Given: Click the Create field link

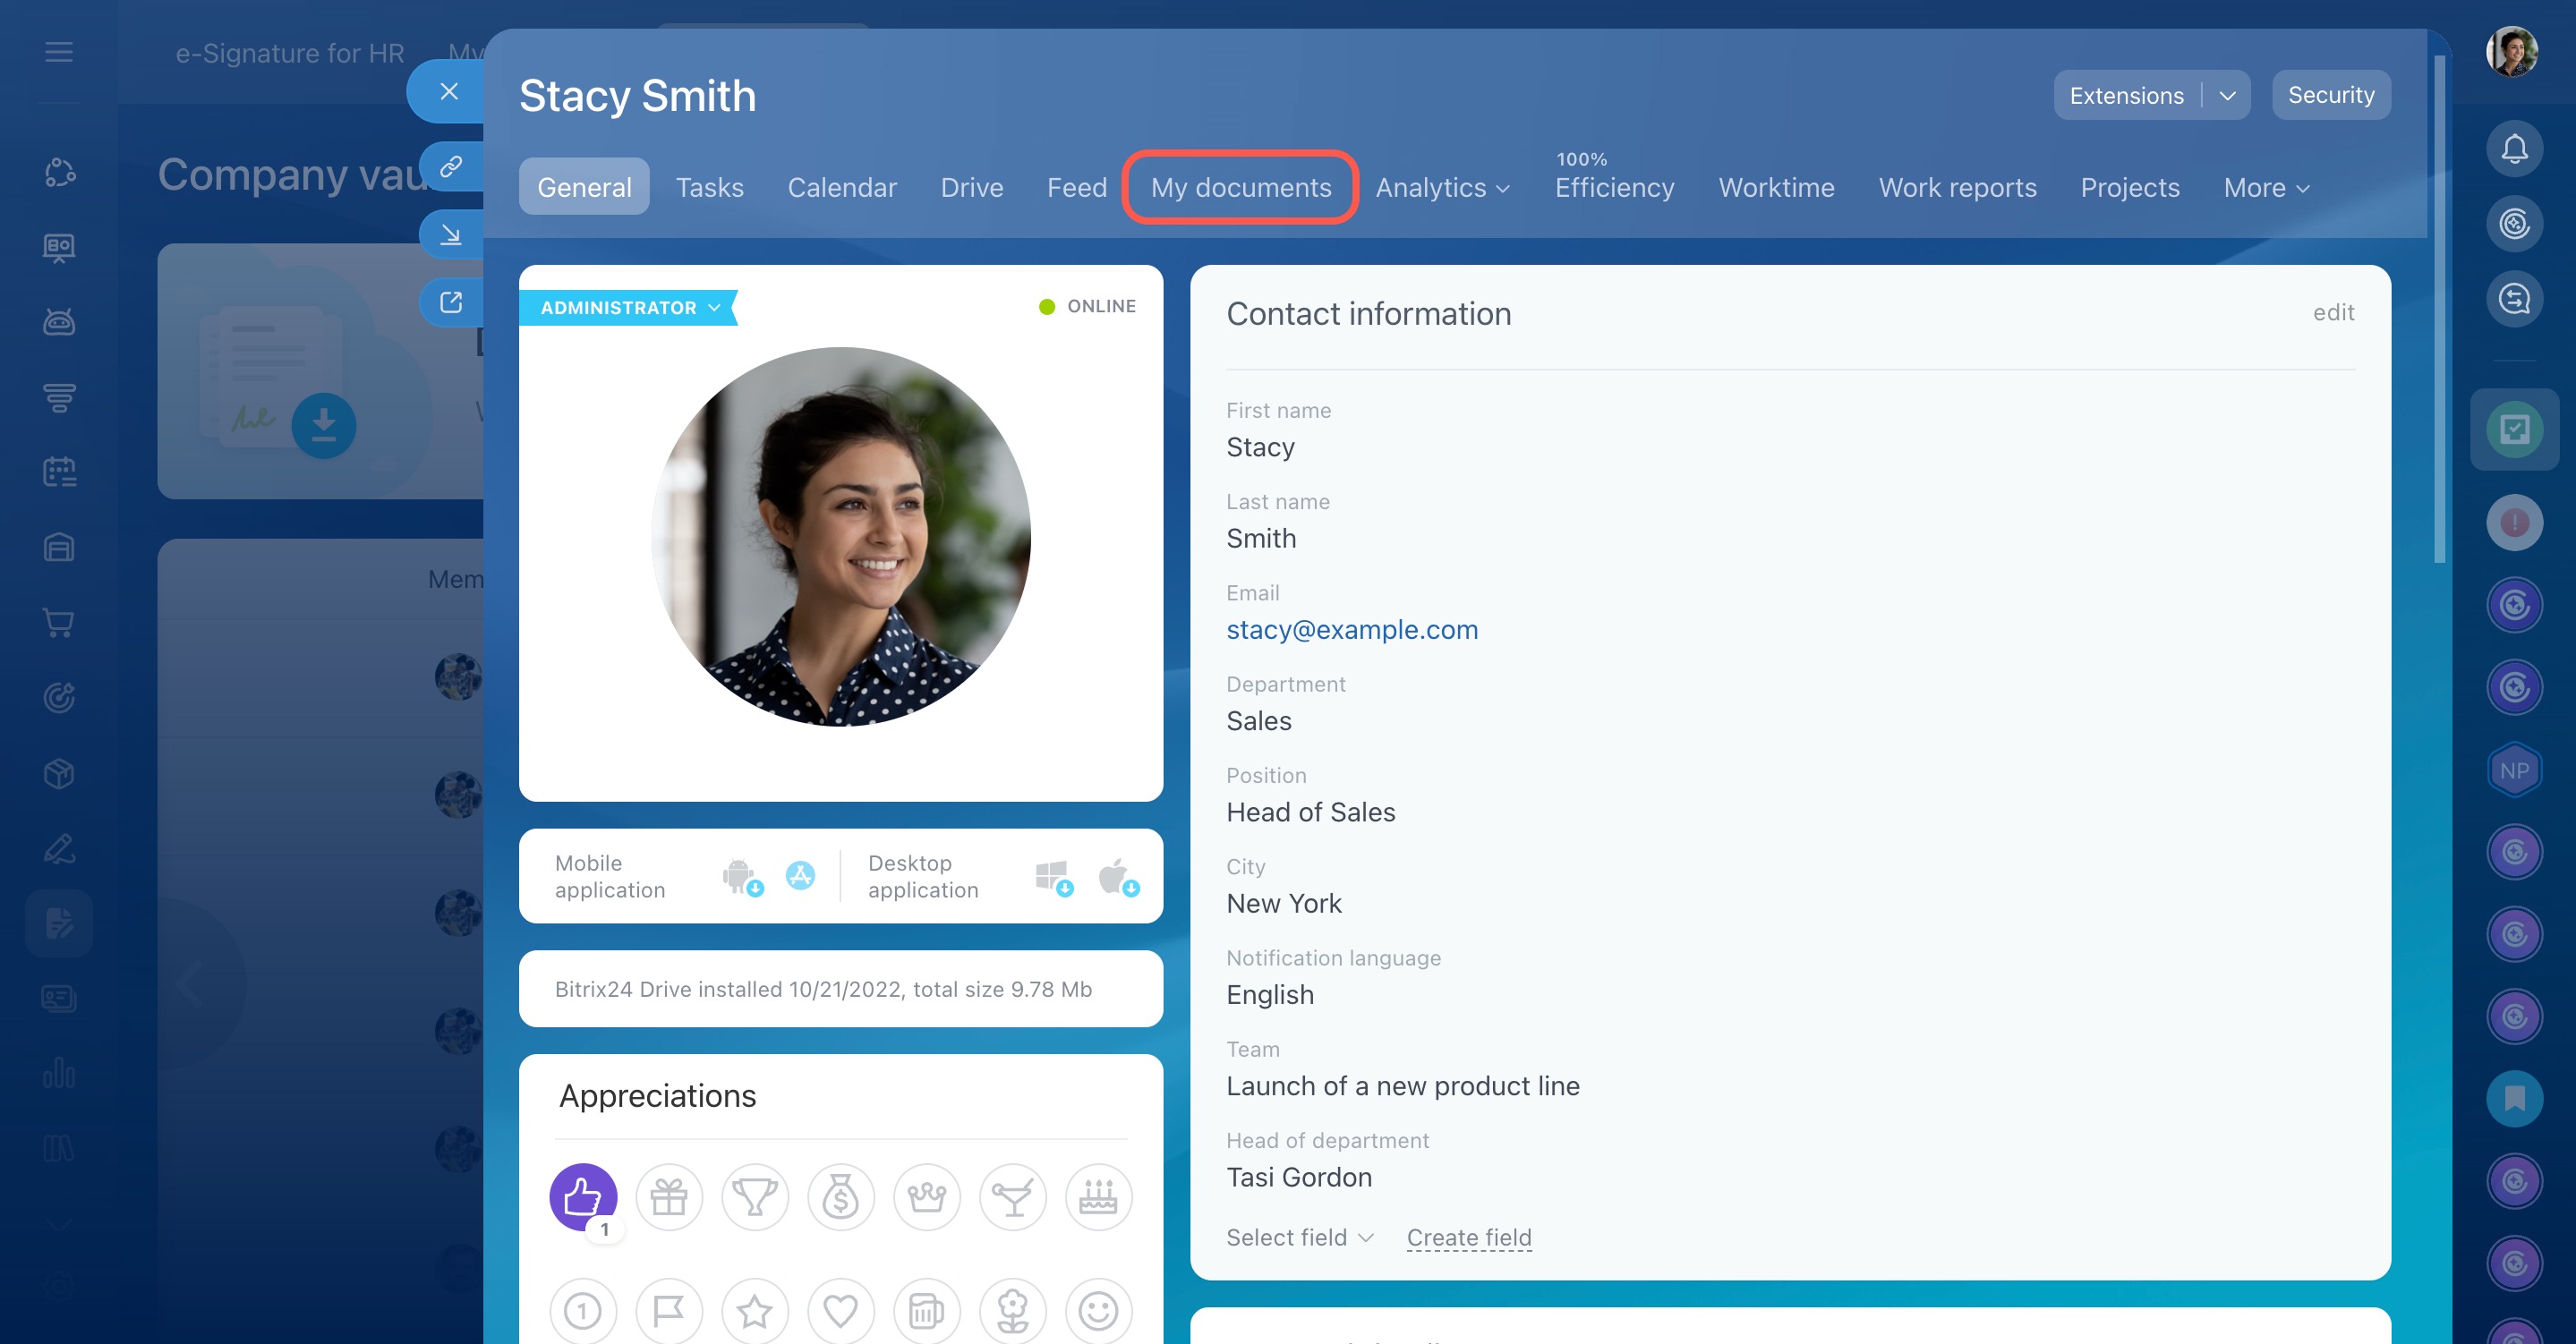Looking at the screenshot, I should tap(1469, 1237).
